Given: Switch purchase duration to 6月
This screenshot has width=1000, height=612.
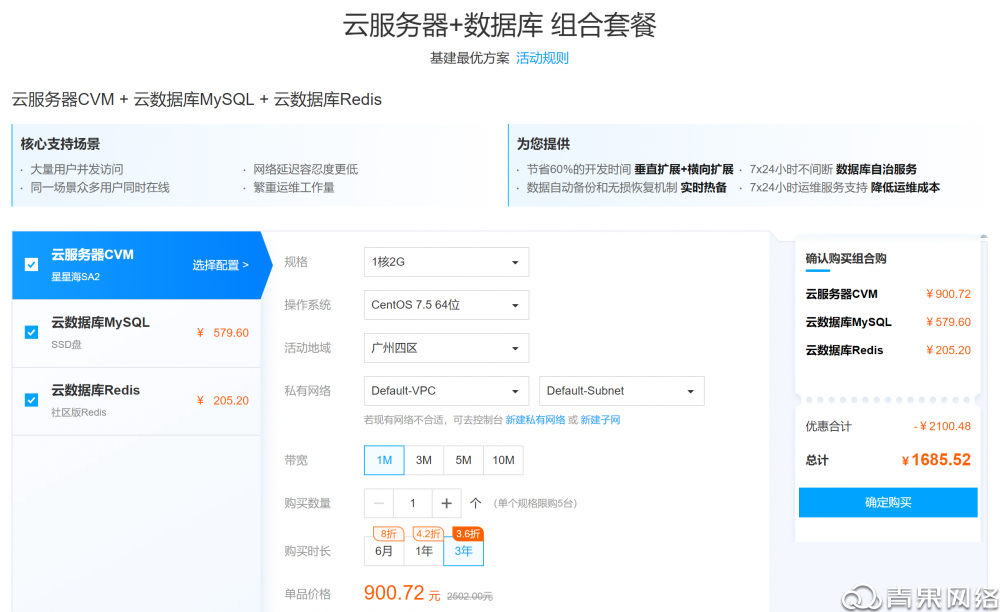Looking at the screenshot, I should coord(384,551).
